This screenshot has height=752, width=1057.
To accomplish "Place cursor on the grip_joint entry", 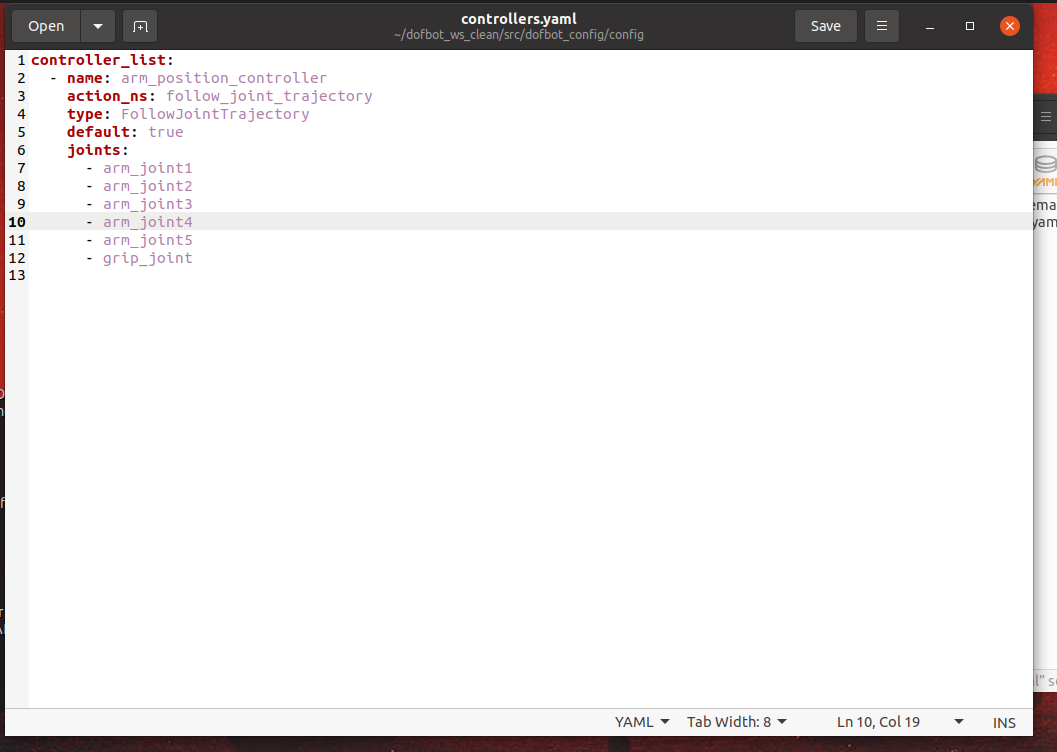I will 147,258.
